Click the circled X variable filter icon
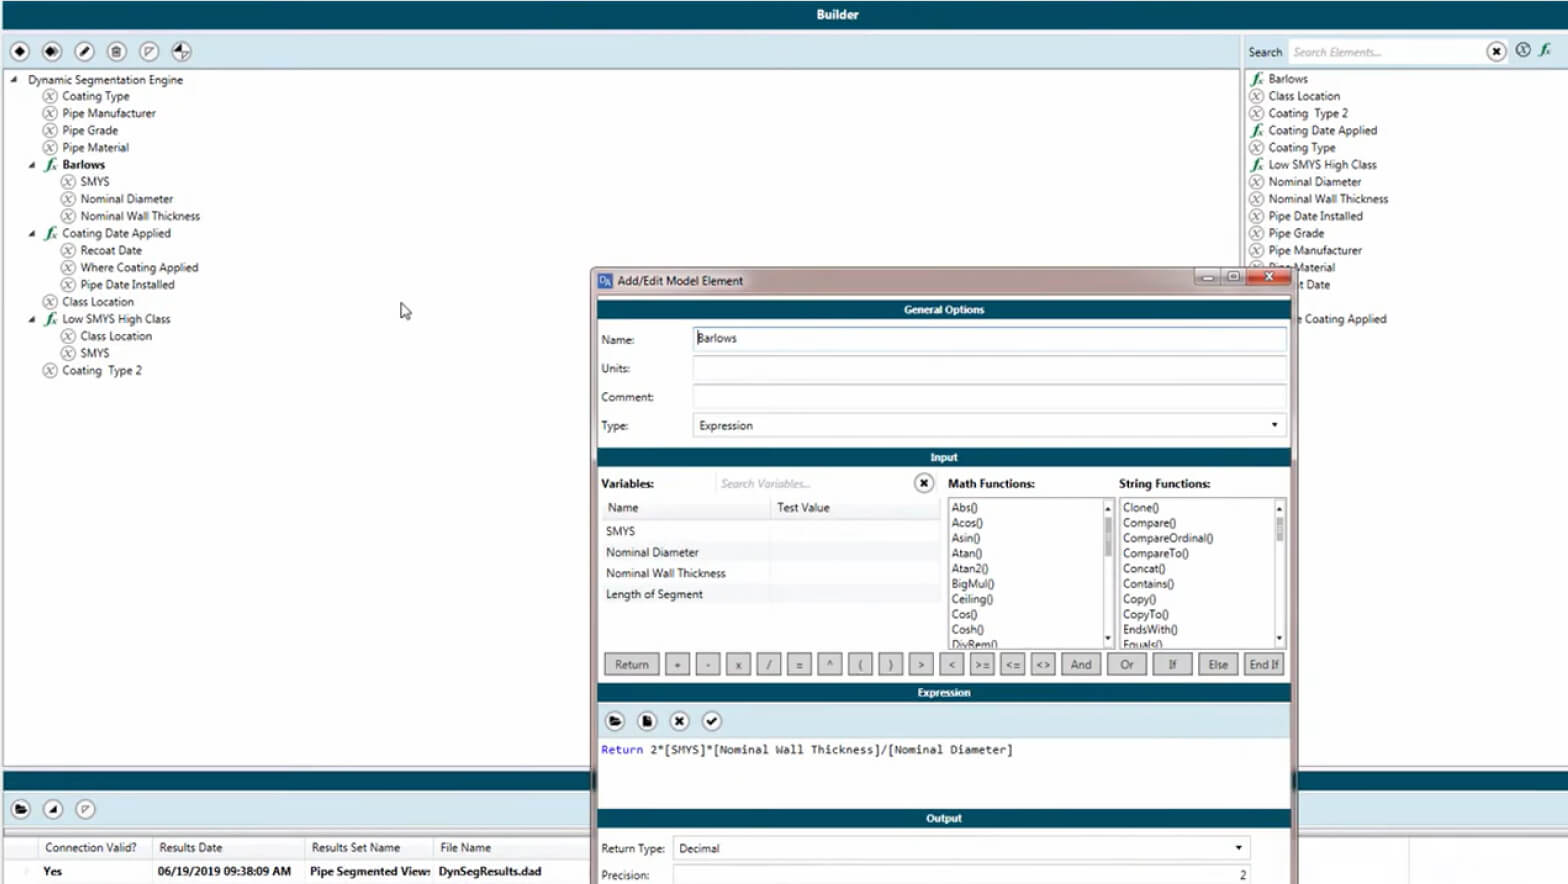Image resolution: width=1568 pixels, height=884 pixels. click(x=1522, y=50)
